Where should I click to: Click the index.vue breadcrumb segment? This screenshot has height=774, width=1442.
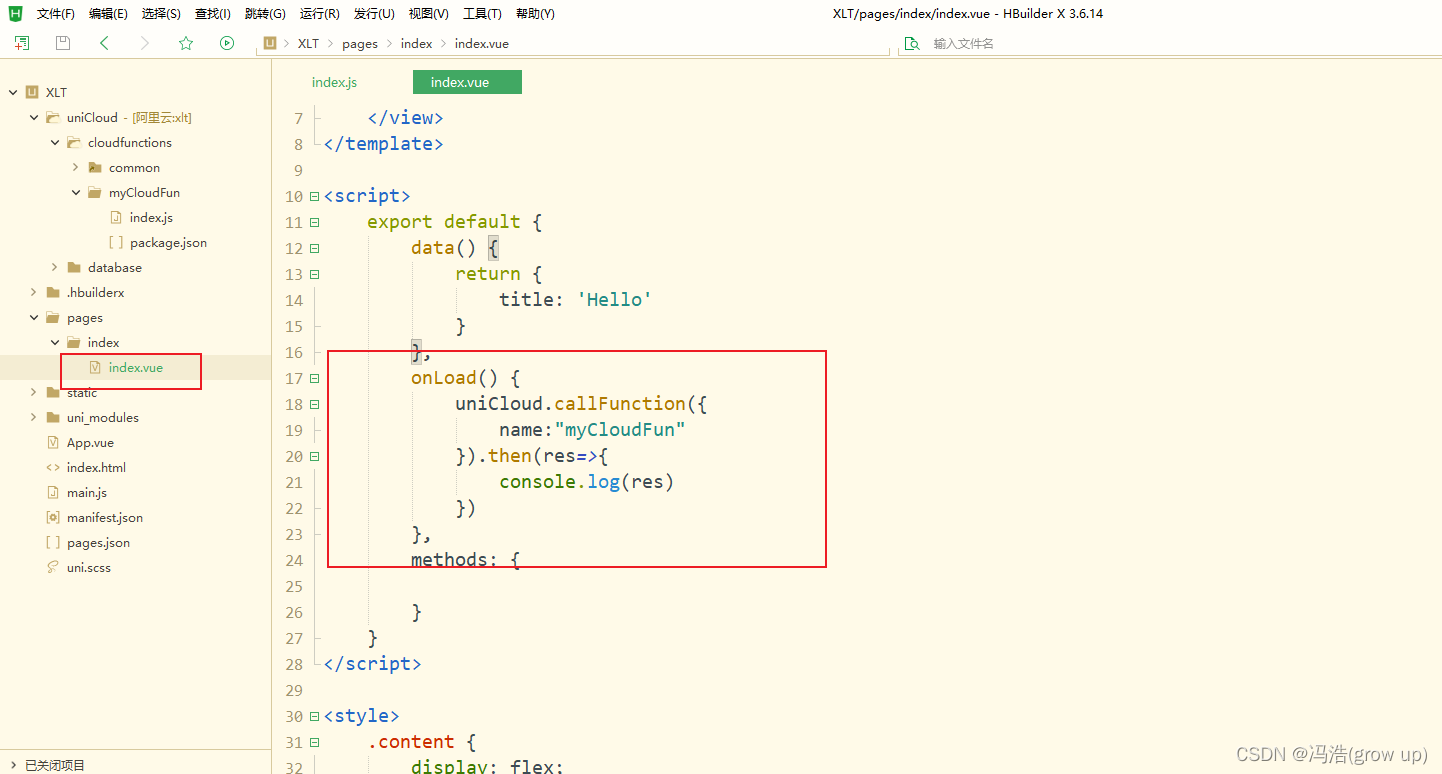482,43
